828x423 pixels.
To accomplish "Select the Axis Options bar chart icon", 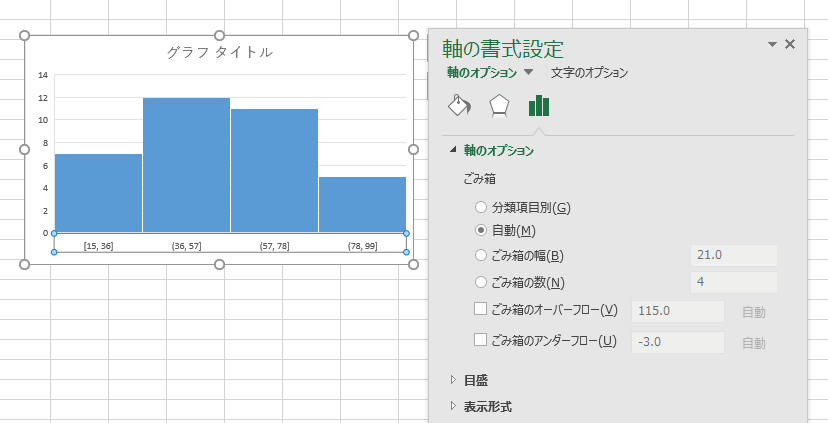I will (x=539, y=106).
